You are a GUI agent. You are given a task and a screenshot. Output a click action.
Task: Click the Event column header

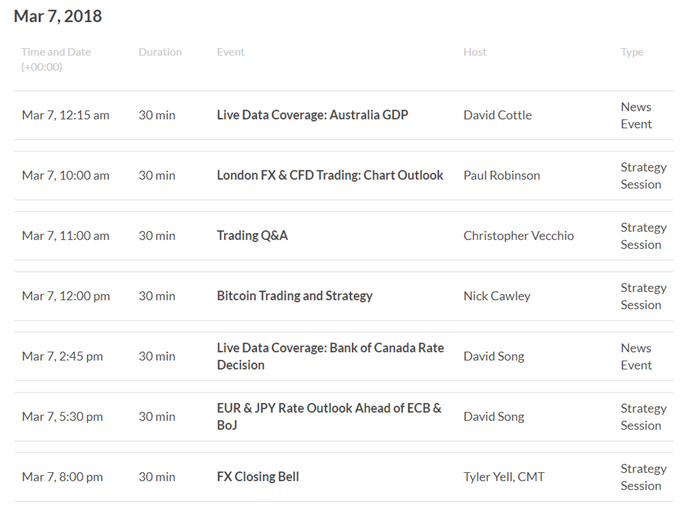231,52
